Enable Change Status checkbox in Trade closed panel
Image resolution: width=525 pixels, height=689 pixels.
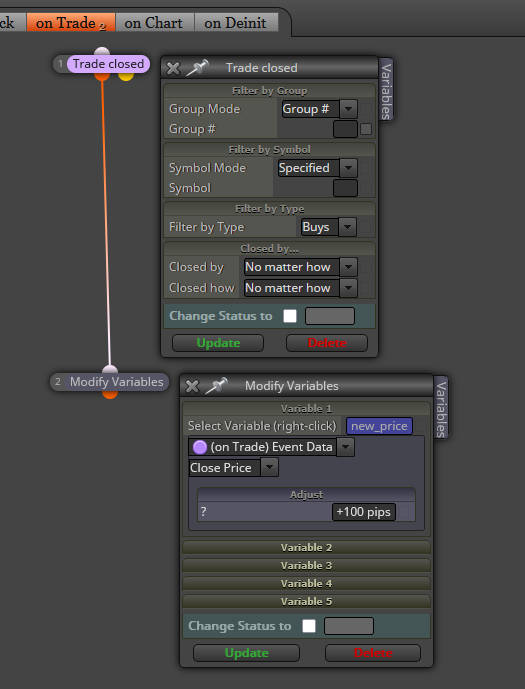[290, 316]
